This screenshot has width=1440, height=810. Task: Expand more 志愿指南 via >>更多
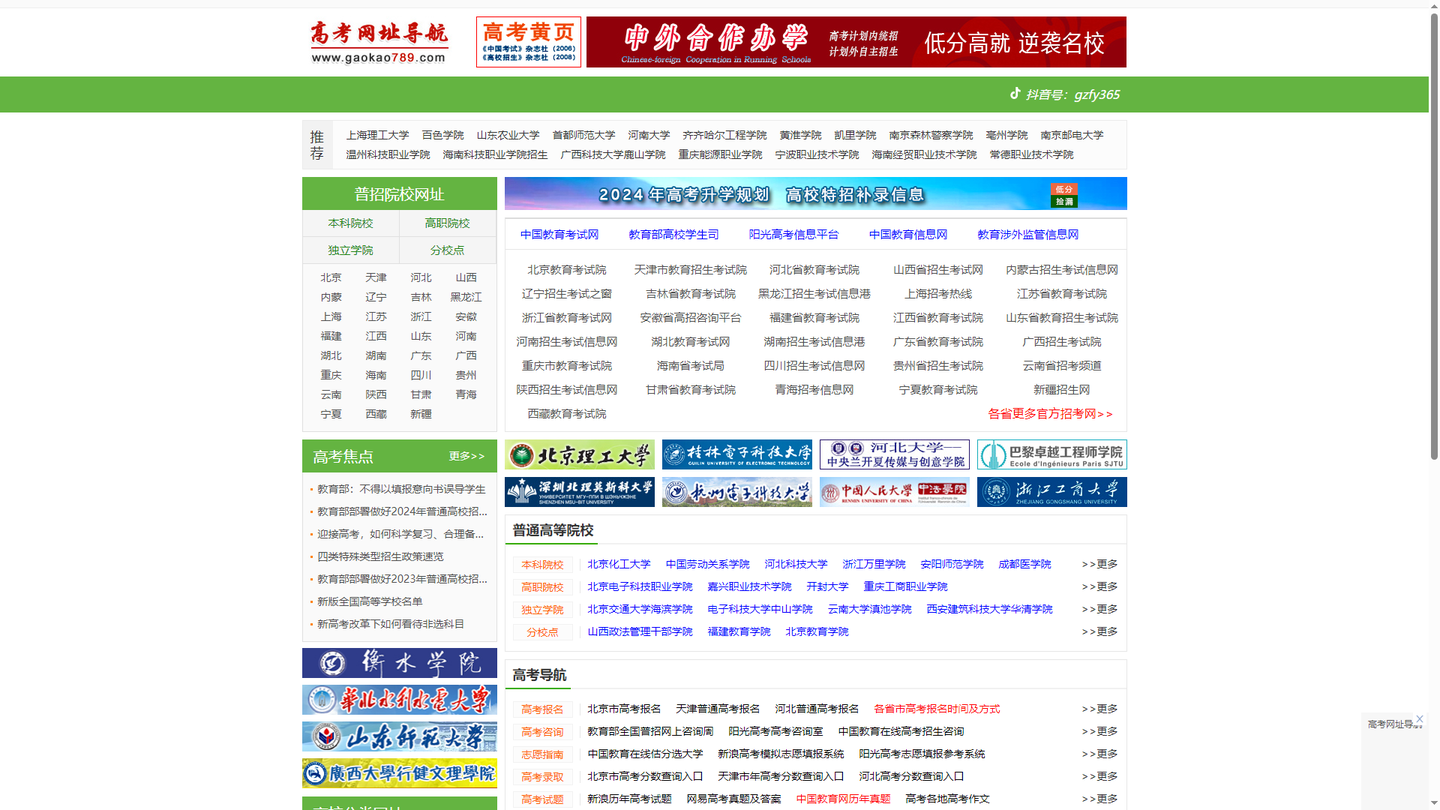click(x=1099, y=754)
